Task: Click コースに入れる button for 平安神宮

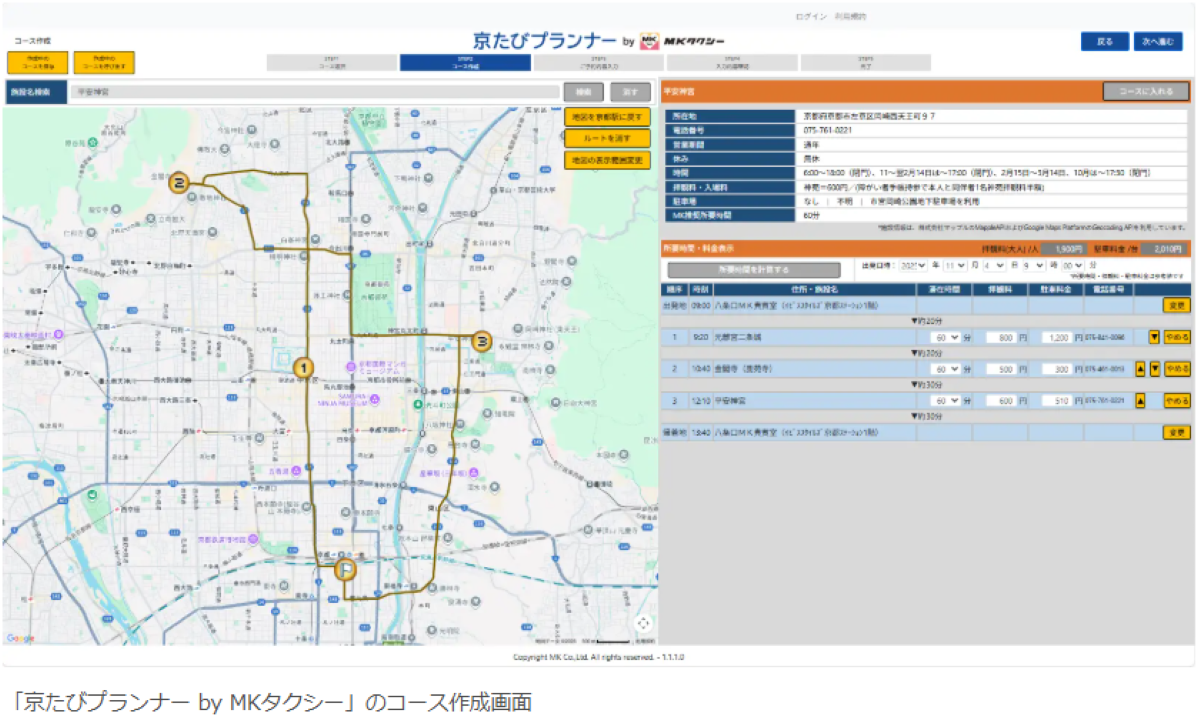Action: (1145, 92)
